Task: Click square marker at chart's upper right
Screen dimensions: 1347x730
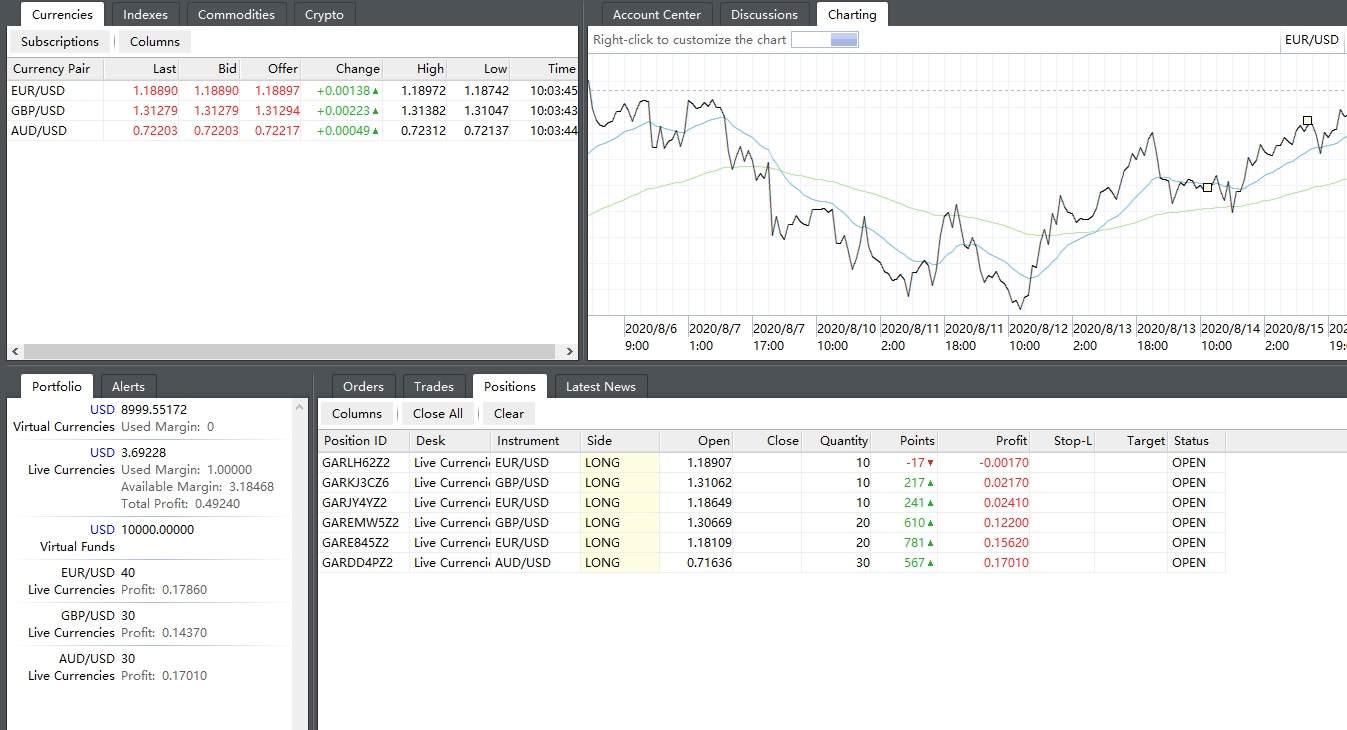Action: [x=1307, y=121]
